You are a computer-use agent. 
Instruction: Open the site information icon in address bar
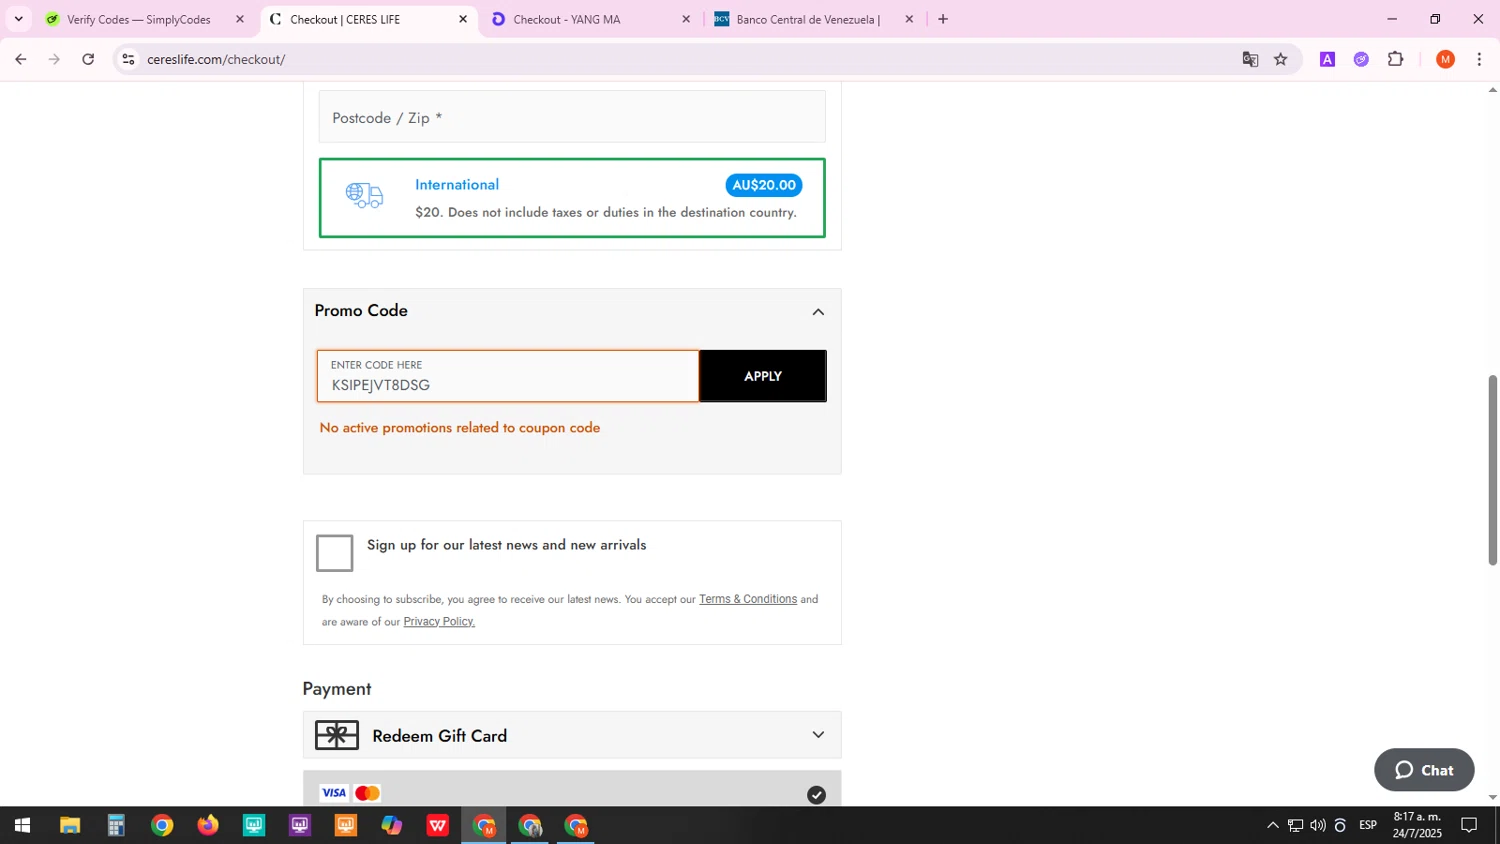click(x=128, y=60)
